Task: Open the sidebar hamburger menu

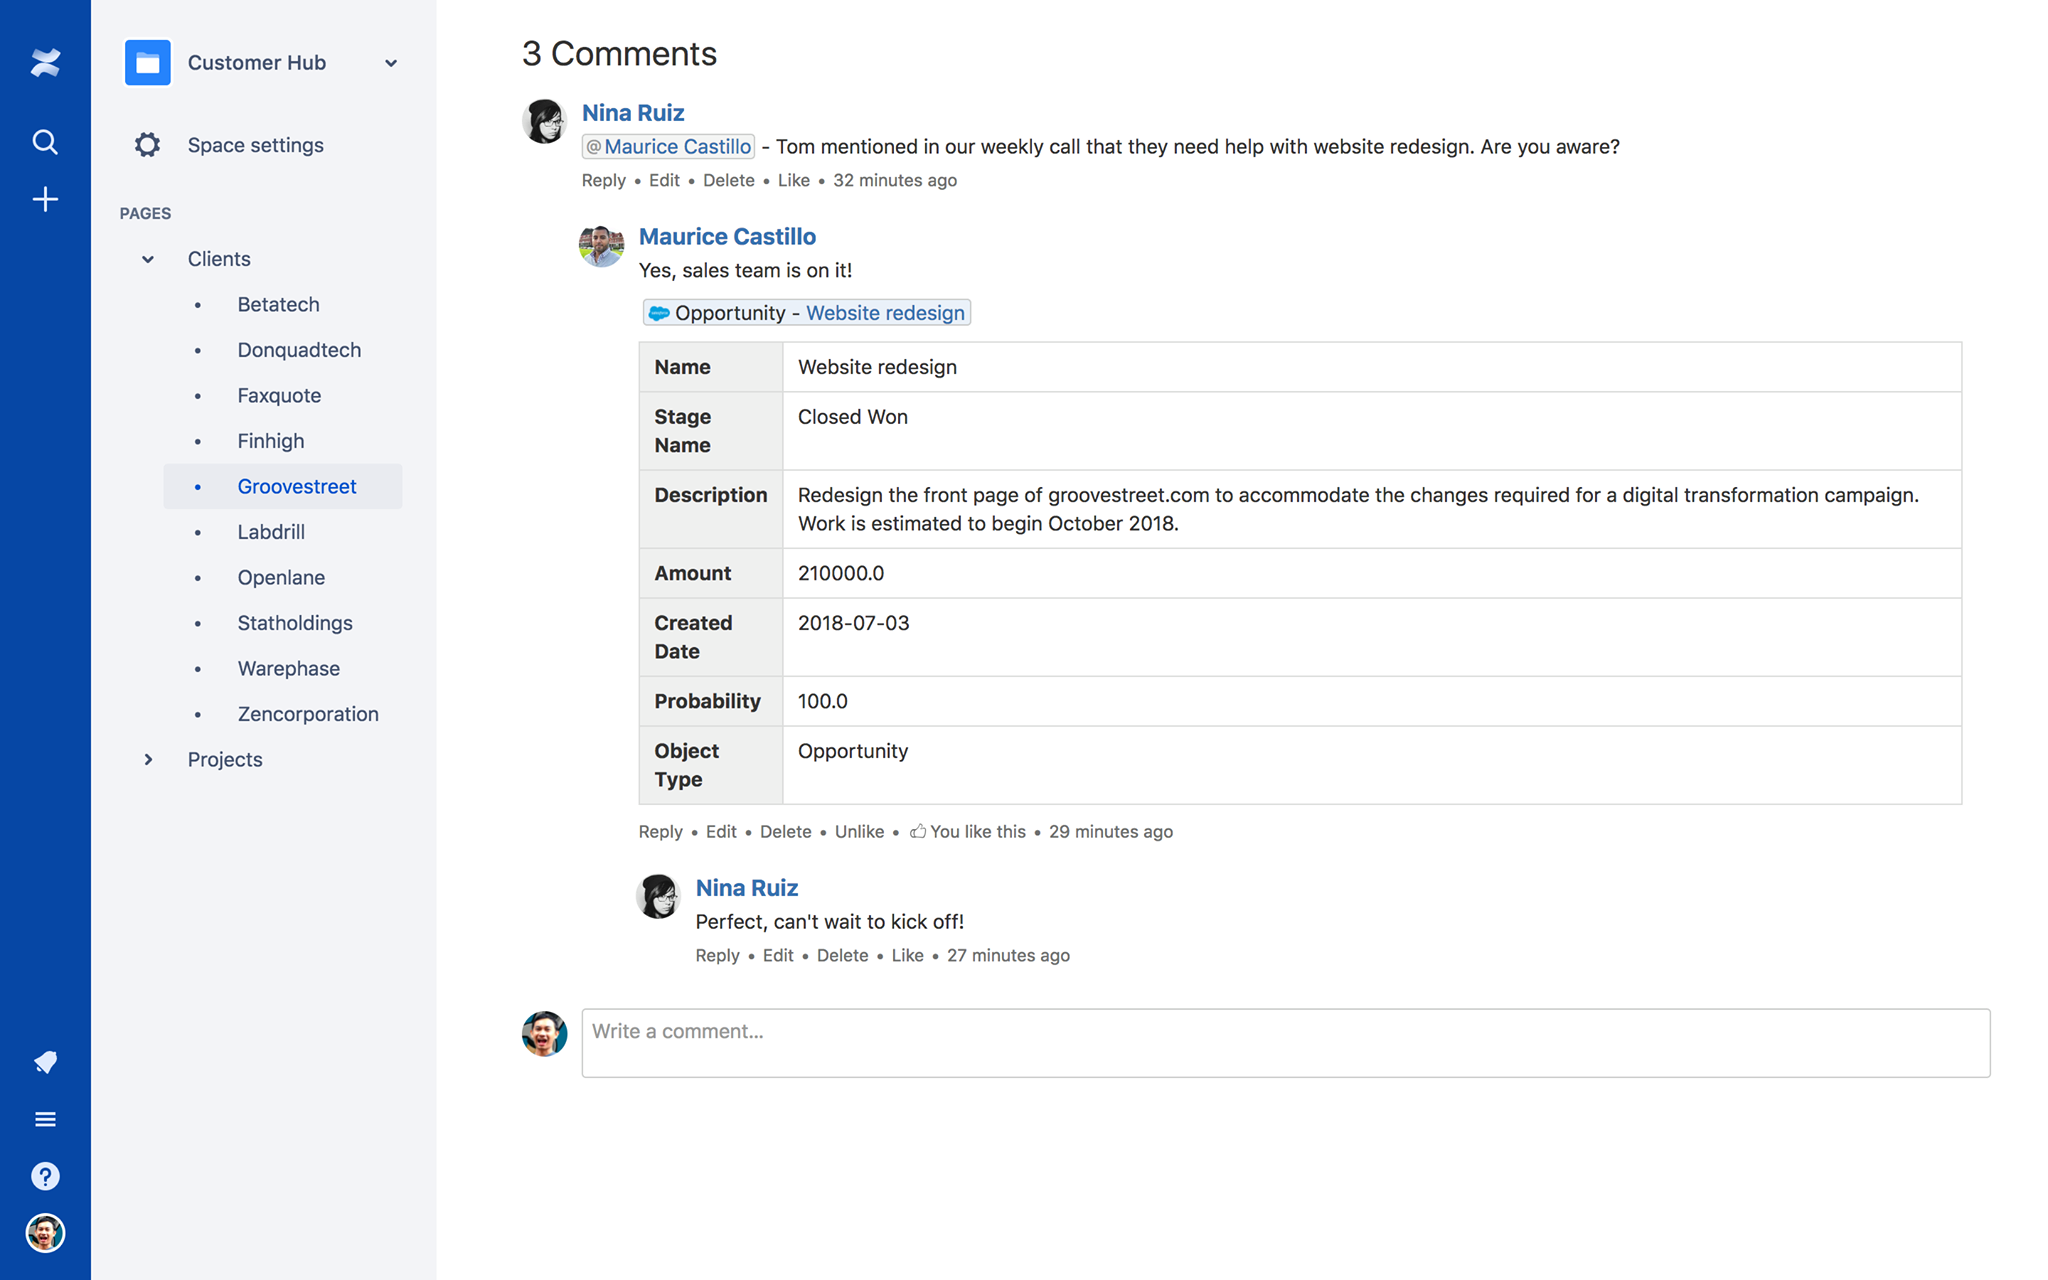Action: click(x=45, y=1118)
